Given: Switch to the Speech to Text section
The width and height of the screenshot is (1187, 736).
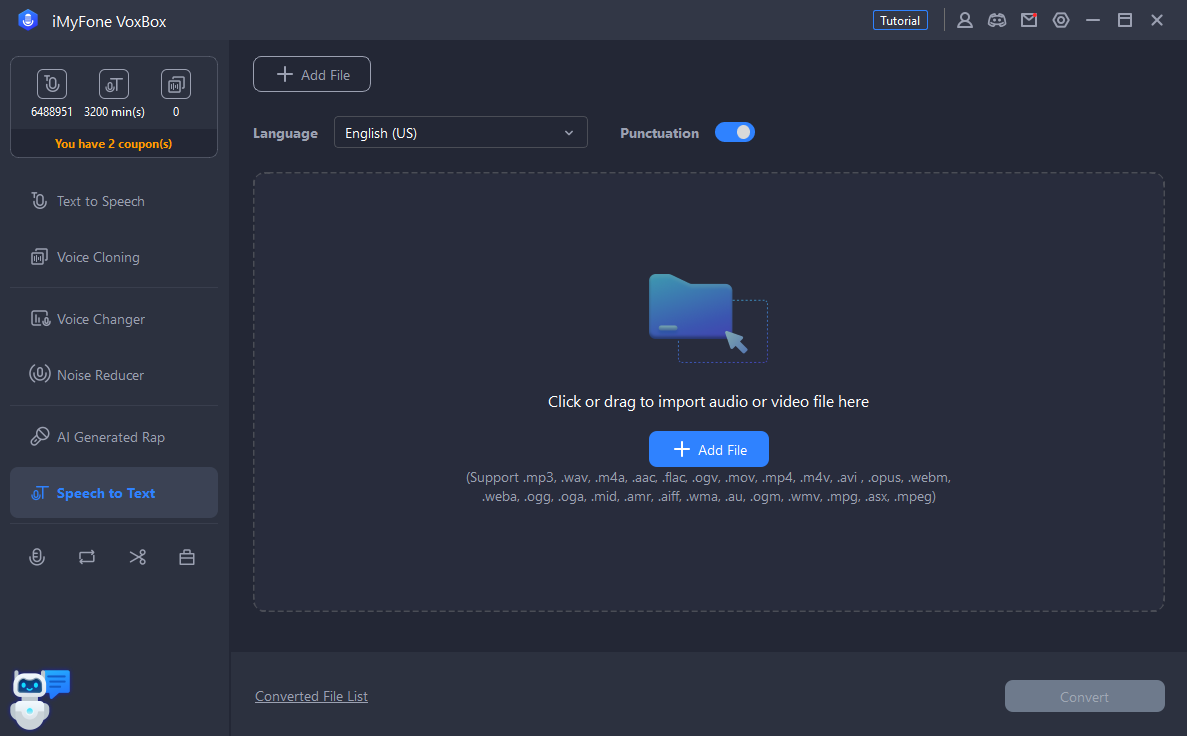Looking at the screenshot, I should pyautogui.click(x=105, y=492).
